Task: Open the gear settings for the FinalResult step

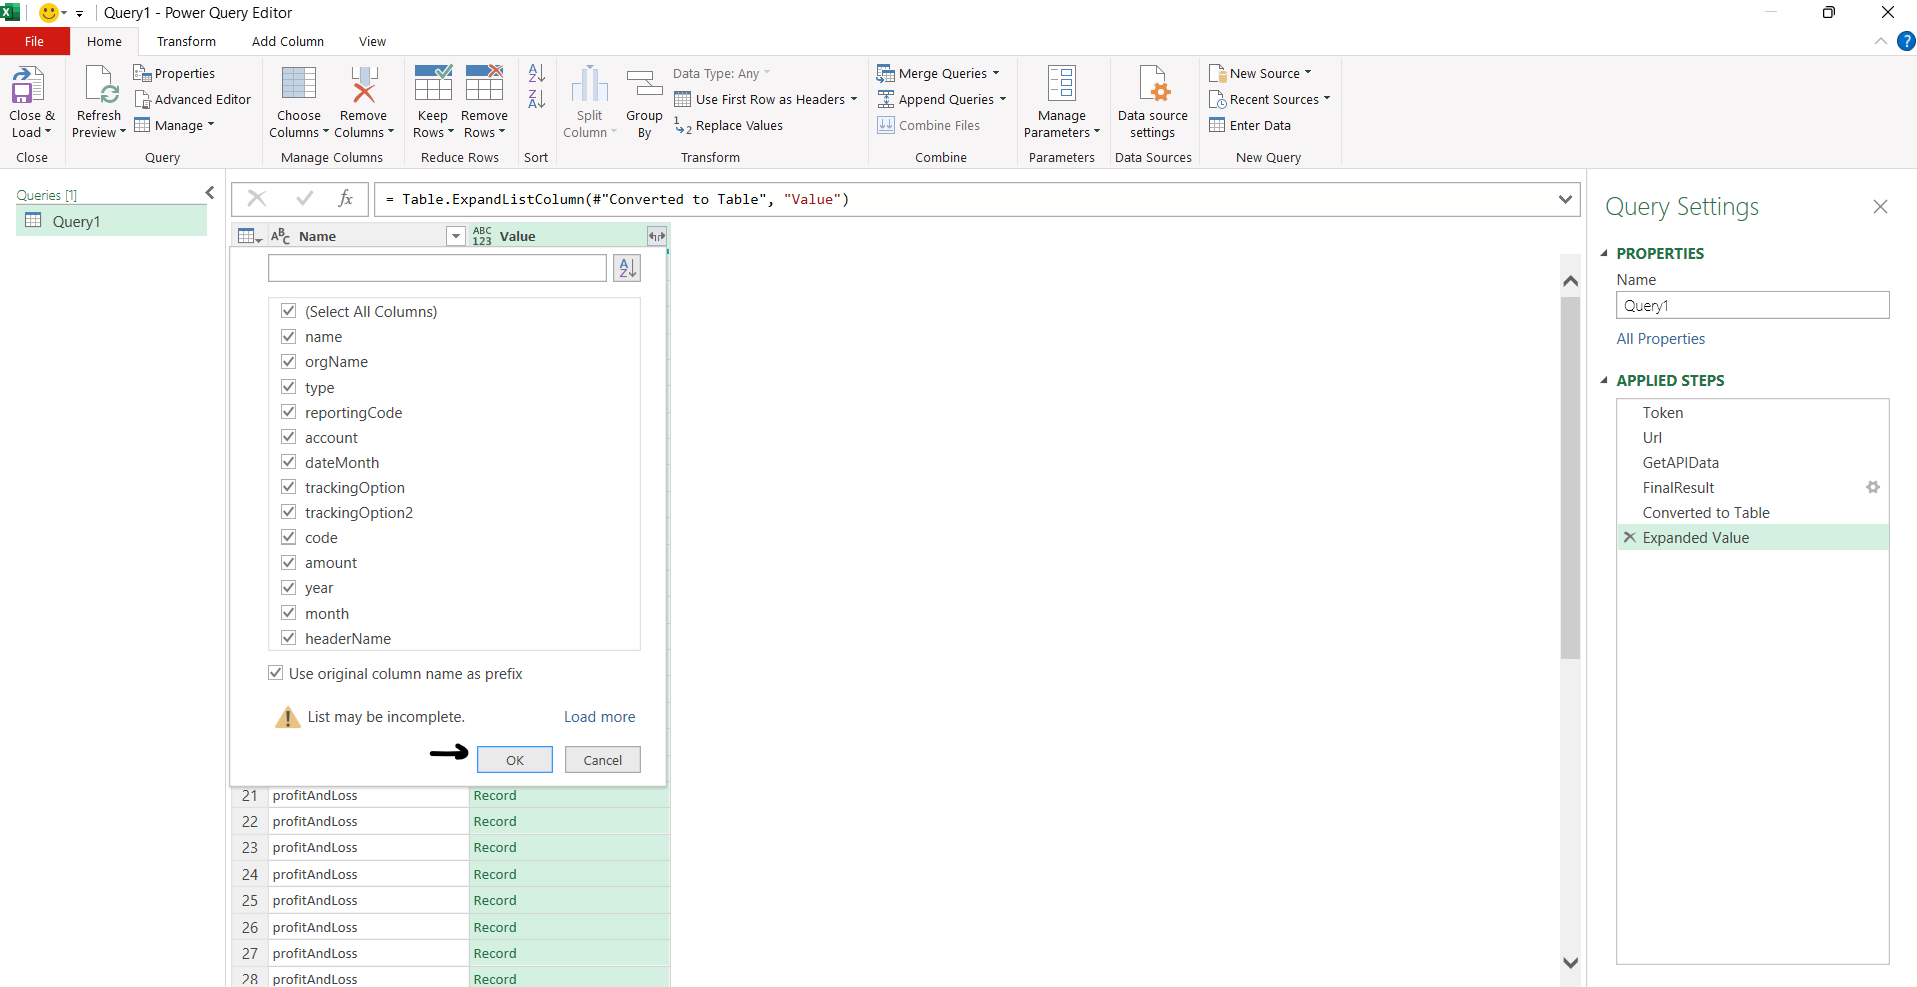Action: click(x=1873, y=488)
